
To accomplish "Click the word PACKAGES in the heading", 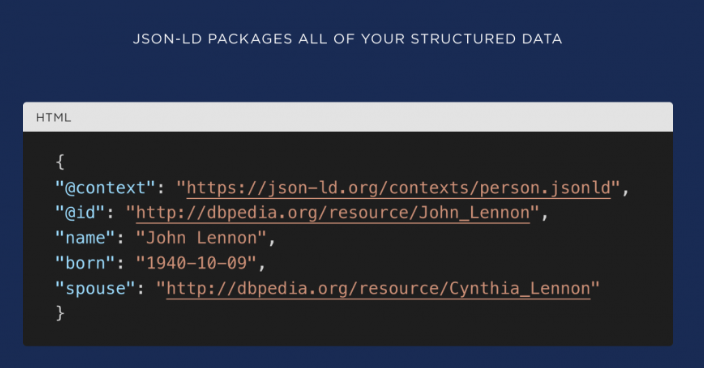I will 250,39.
